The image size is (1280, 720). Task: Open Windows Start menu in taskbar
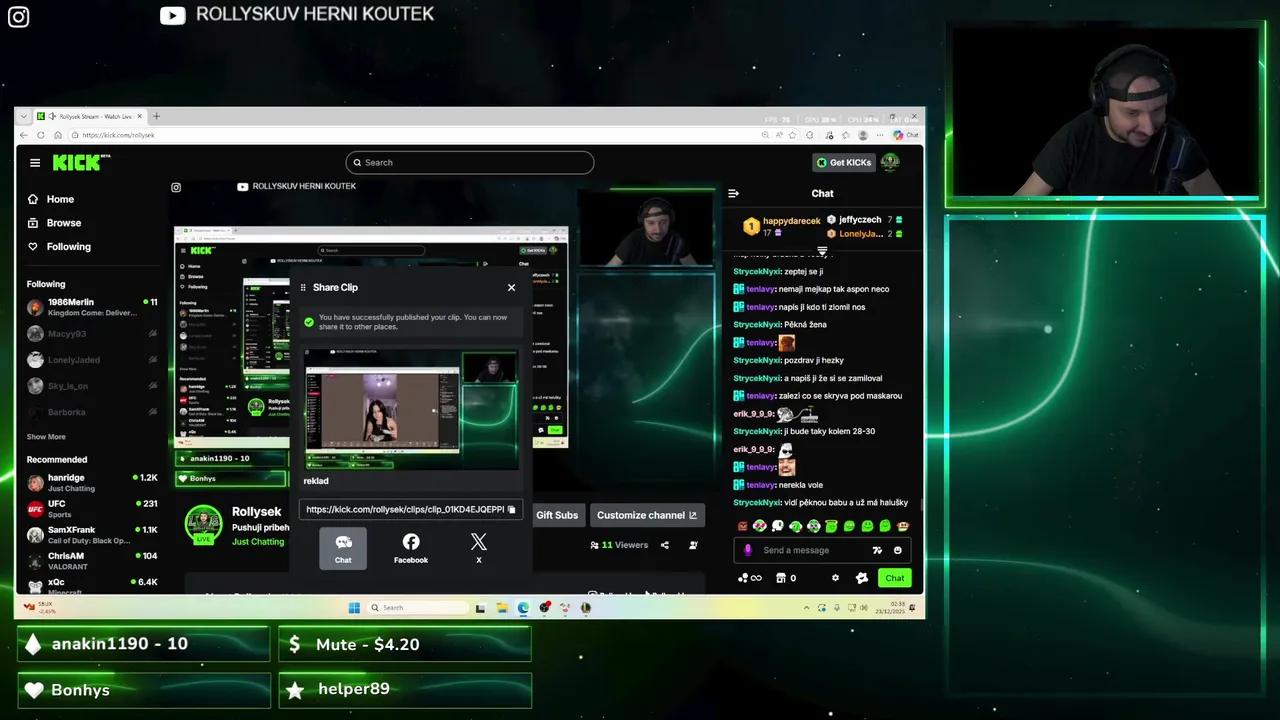[354, 608]
